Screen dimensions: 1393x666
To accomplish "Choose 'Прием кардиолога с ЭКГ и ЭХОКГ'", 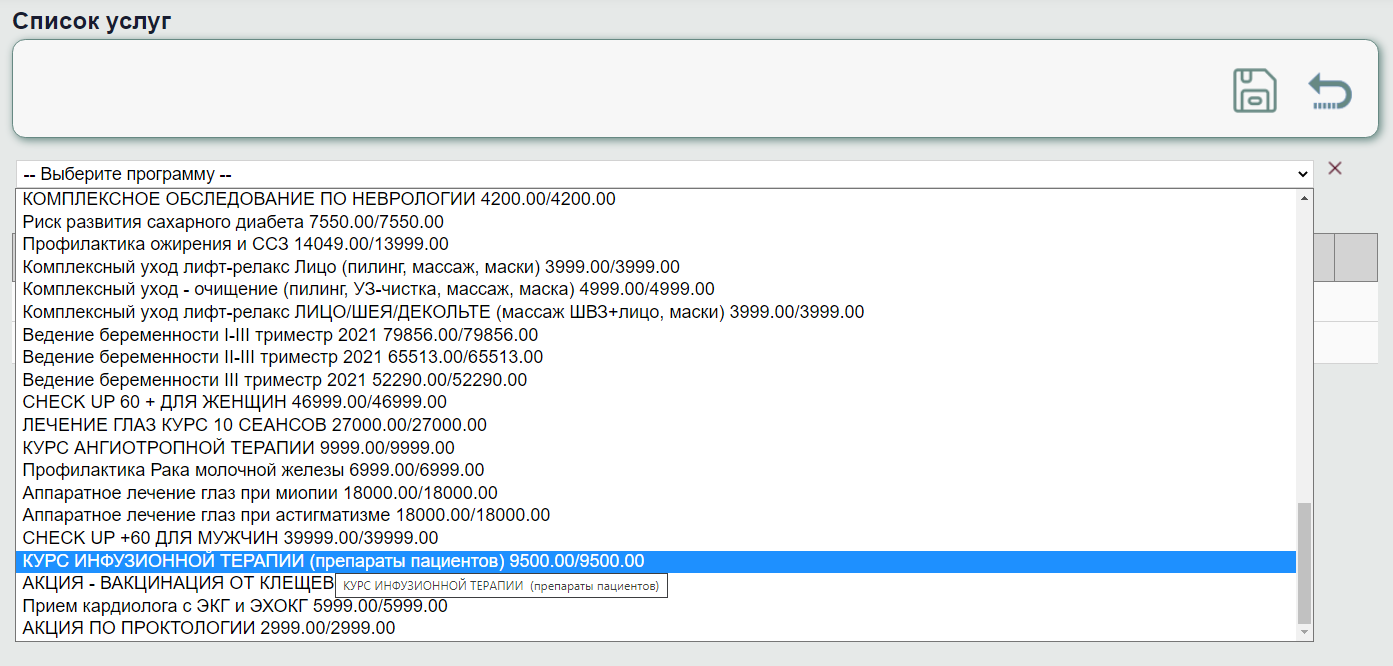I will pos(234,606).
